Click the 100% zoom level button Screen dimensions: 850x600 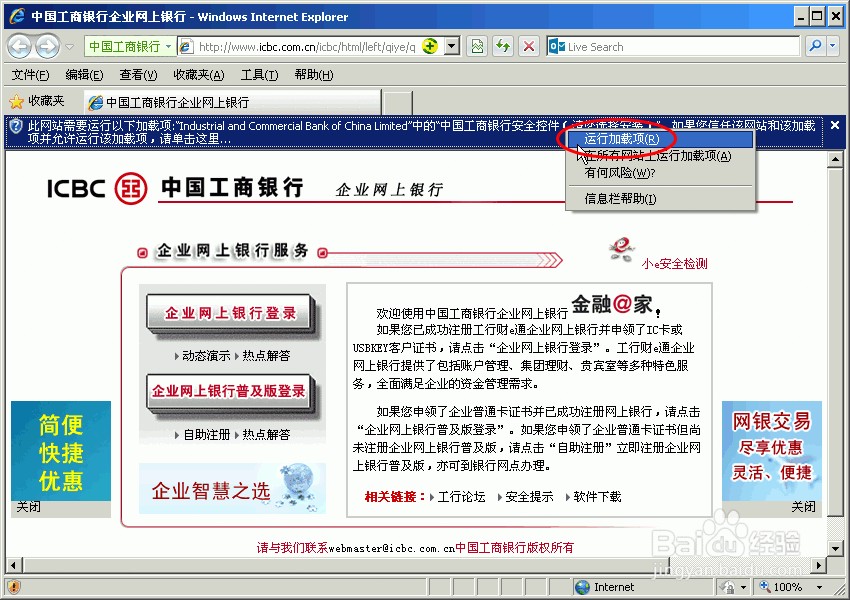[x=781, y=587]
